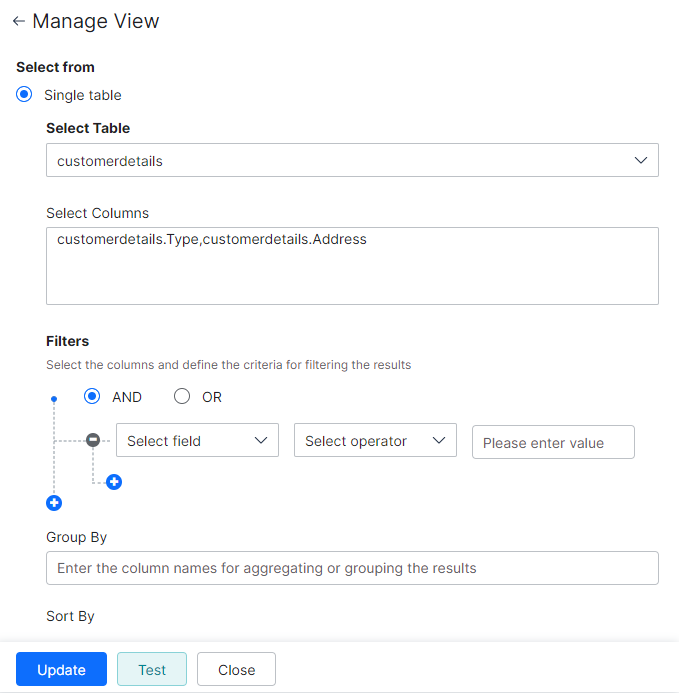Click the Manage View heading
679x693 pixels.
click(x=96, y=21)
